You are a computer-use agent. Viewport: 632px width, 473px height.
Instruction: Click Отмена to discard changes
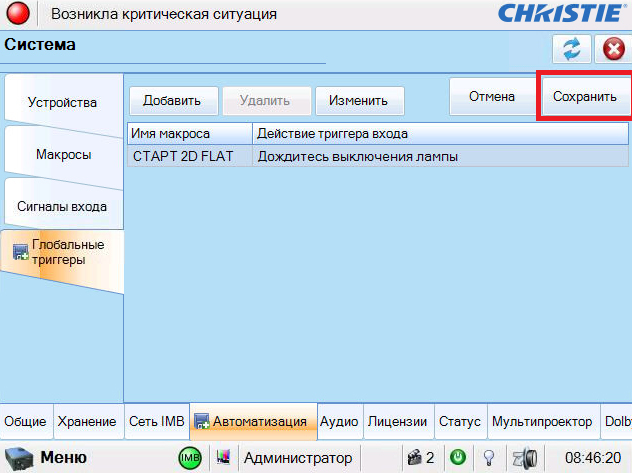click(x=492, y=97)
